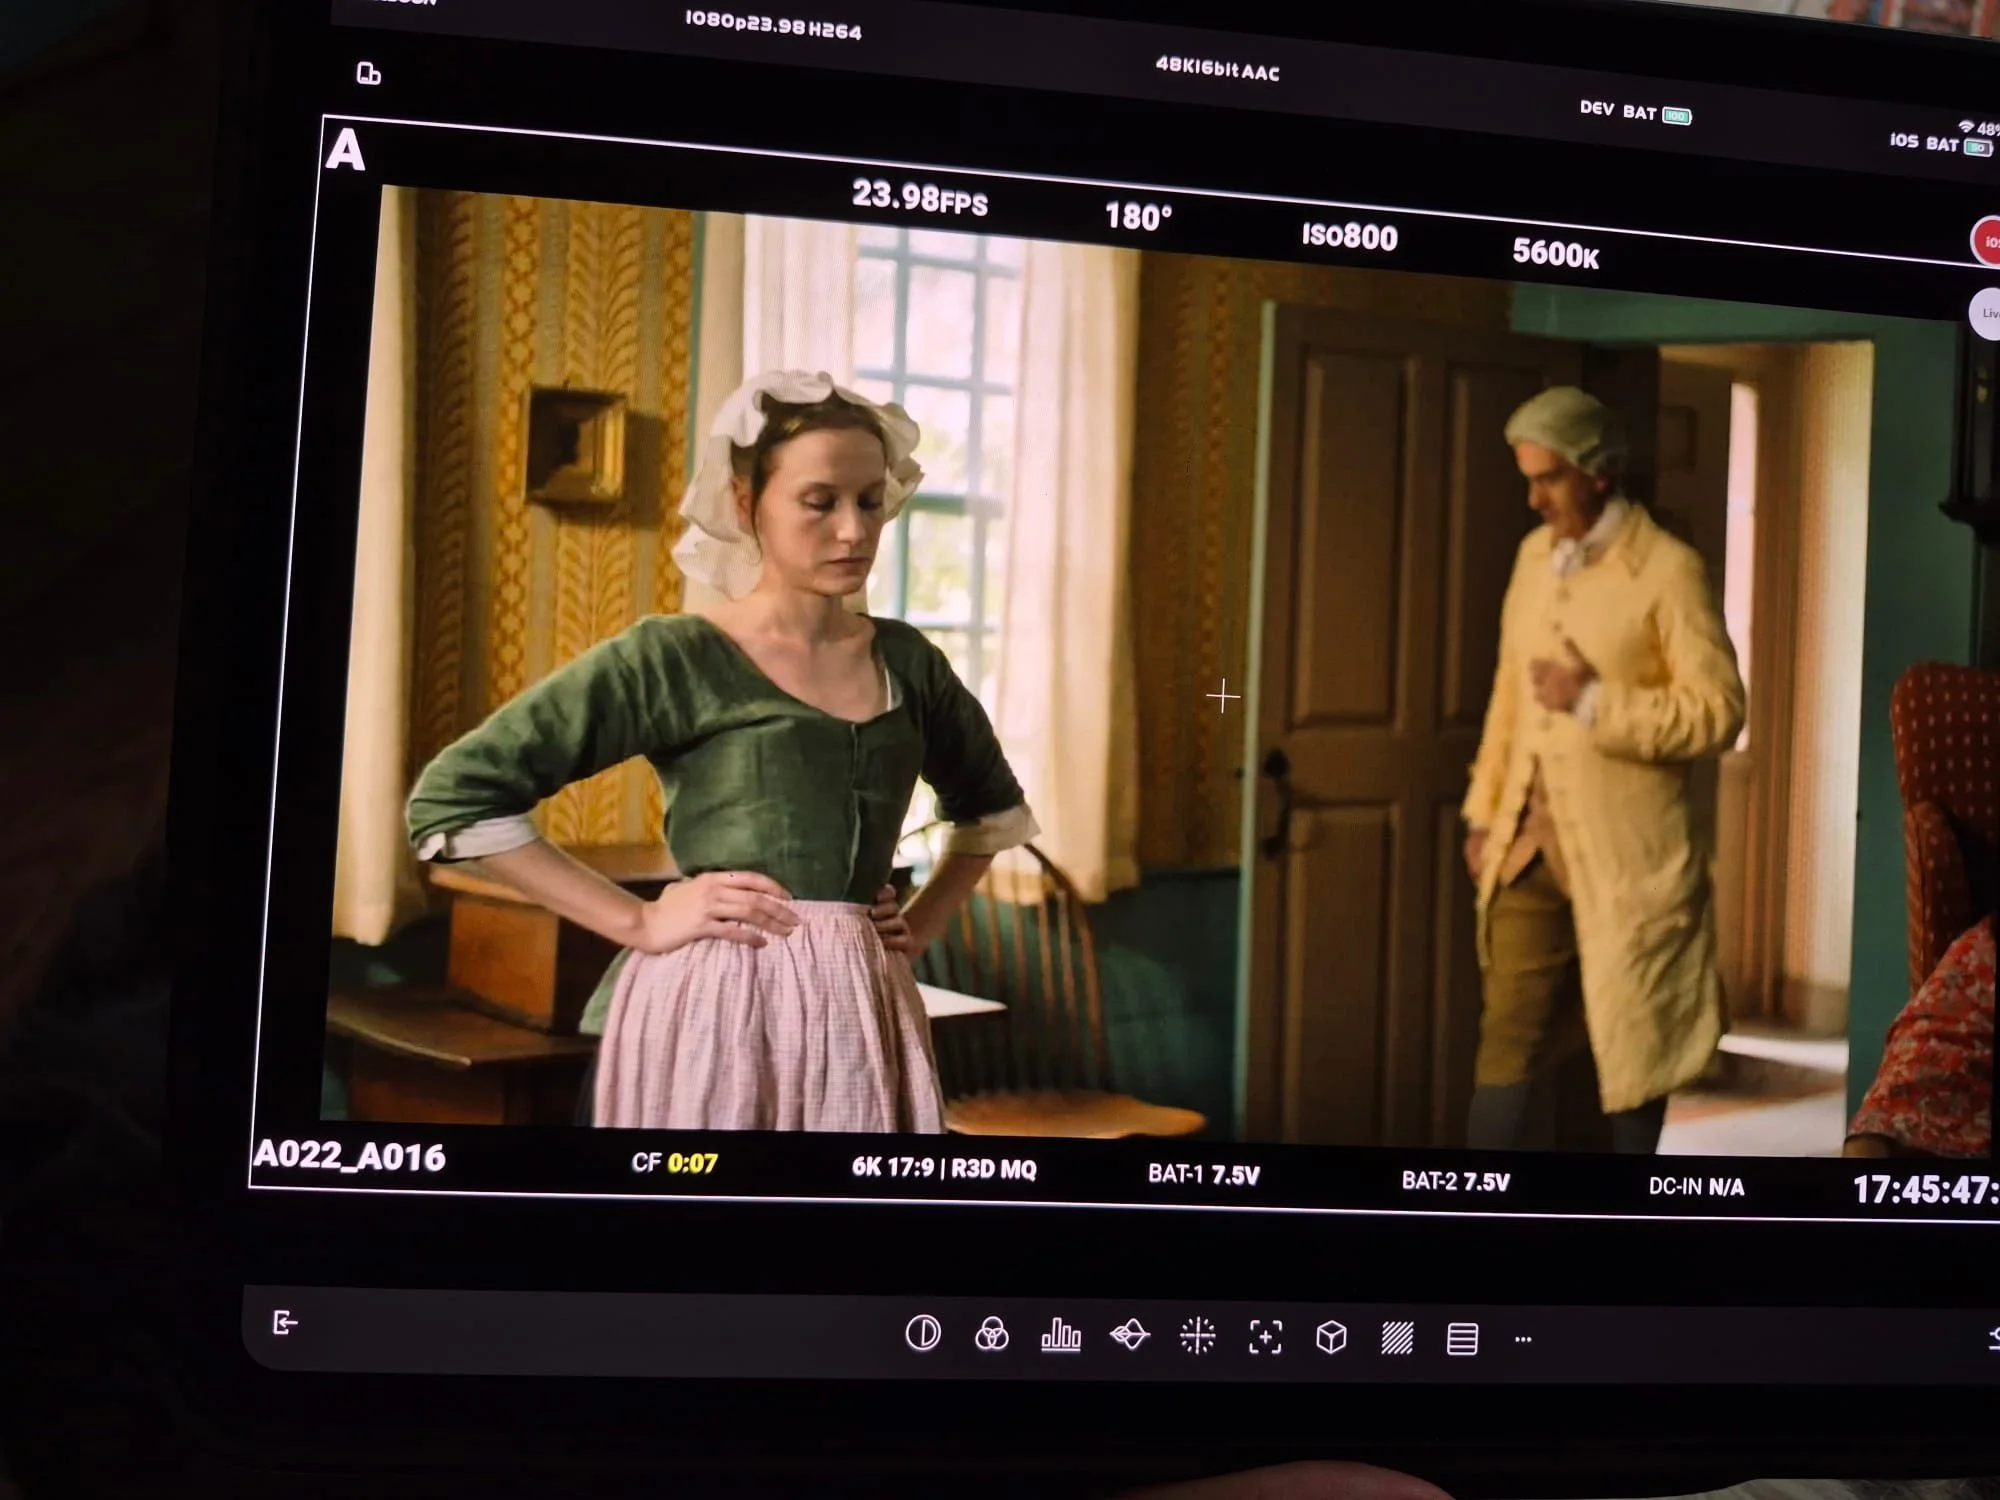Adjust the 180° shutter angle value

pyautogui.click(x=1138, y=216)
